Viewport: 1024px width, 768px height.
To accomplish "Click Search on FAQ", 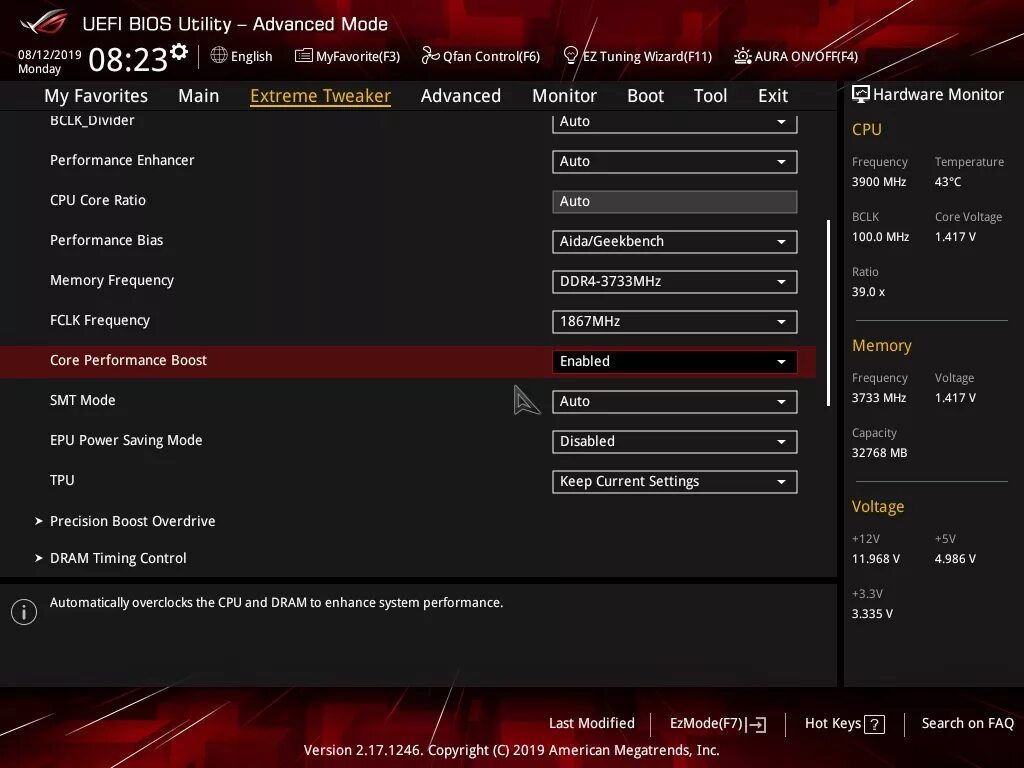I will point(967,723).
